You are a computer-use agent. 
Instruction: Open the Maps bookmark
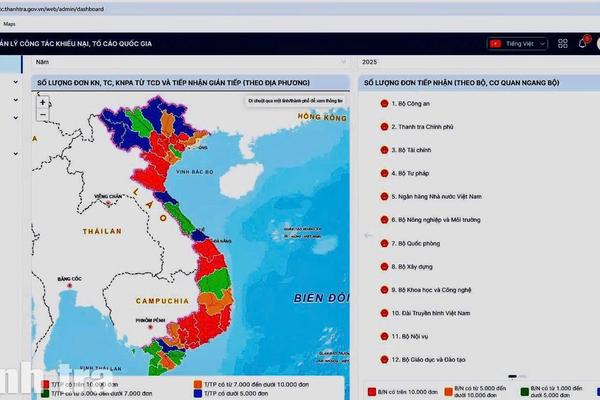(9, 24)
